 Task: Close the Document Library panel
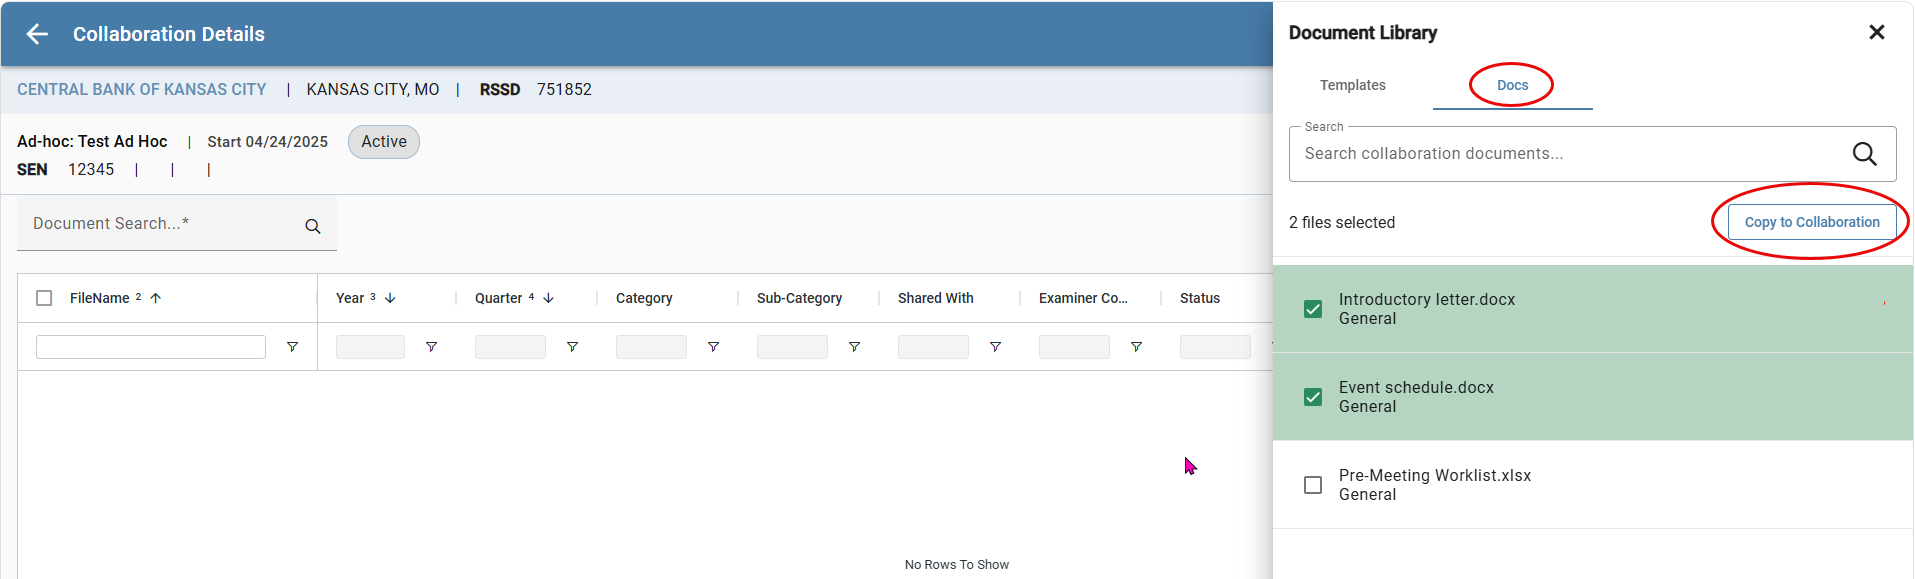[x=1877, y=32]
